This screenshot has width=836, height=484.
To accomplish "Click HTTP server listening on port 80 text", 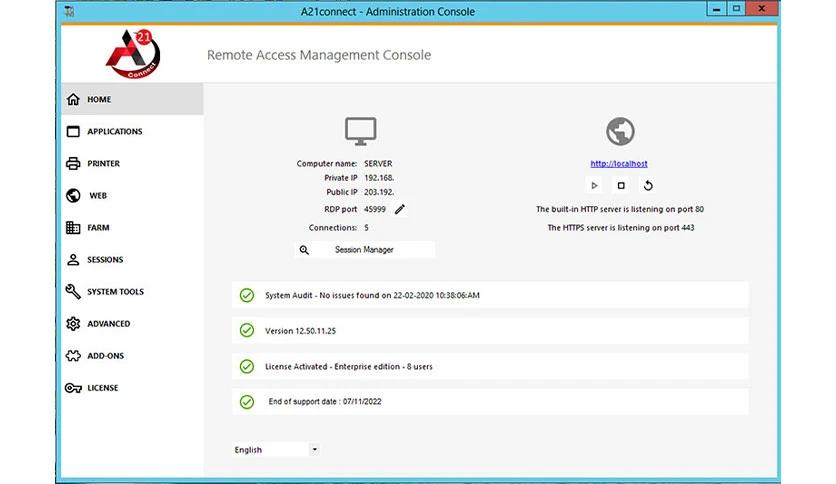I will 620,209.
